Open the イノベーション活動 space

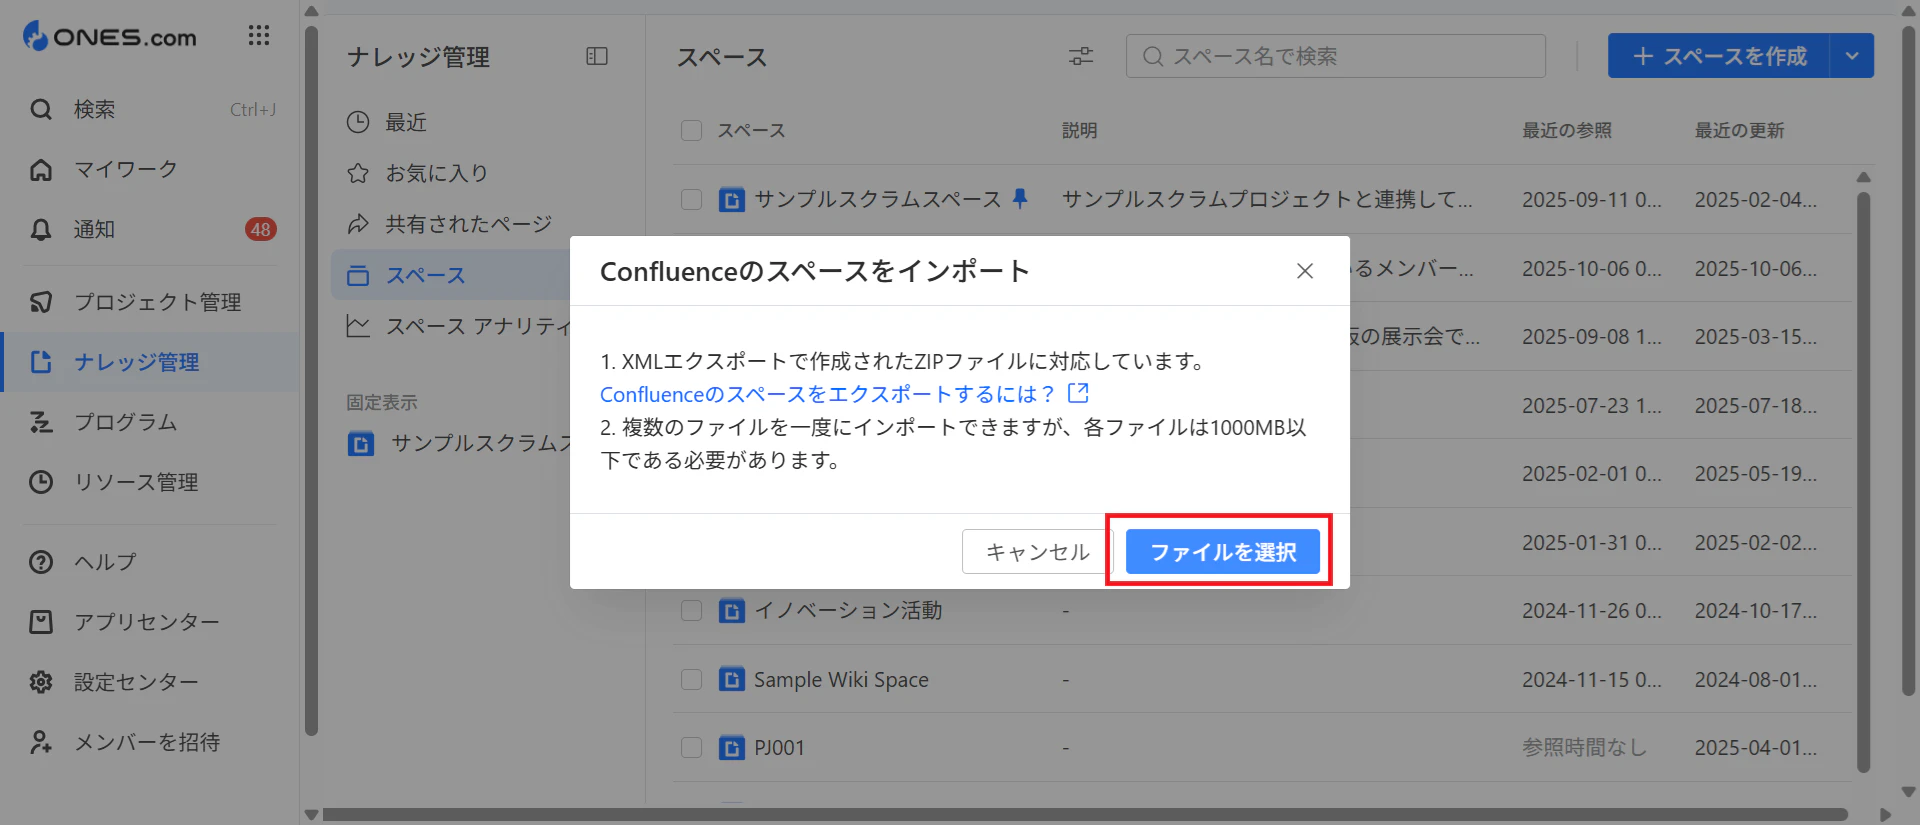[848, 610]
